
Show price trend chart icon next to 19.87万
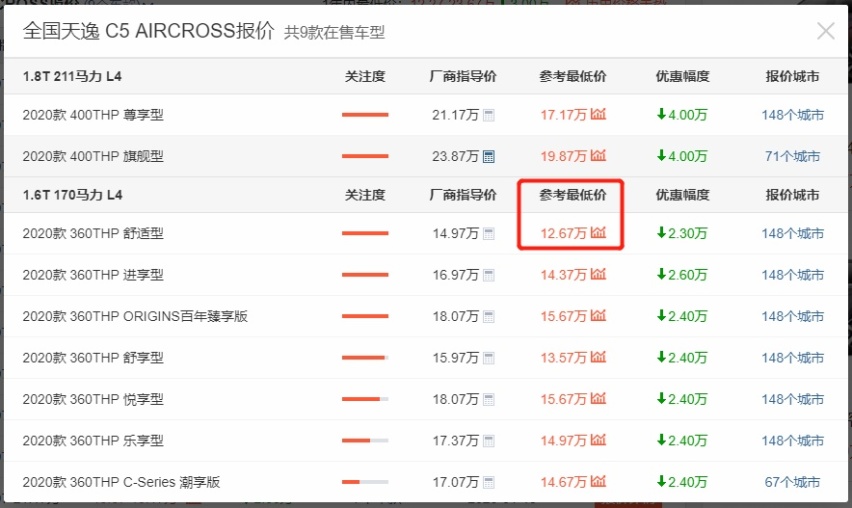[598, 155]
